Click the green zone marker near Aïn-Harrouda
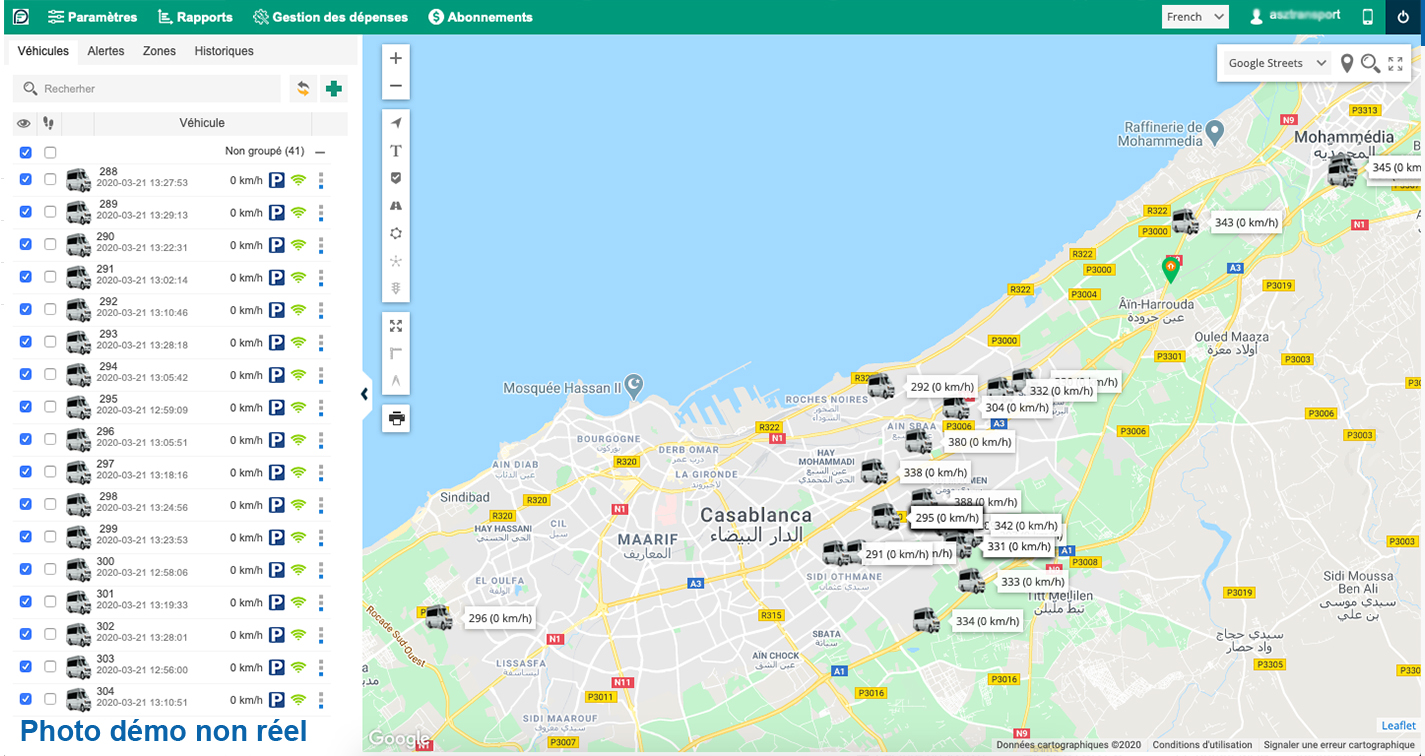The height and width of the screenshot is (756, 1425). (1170, 269)
